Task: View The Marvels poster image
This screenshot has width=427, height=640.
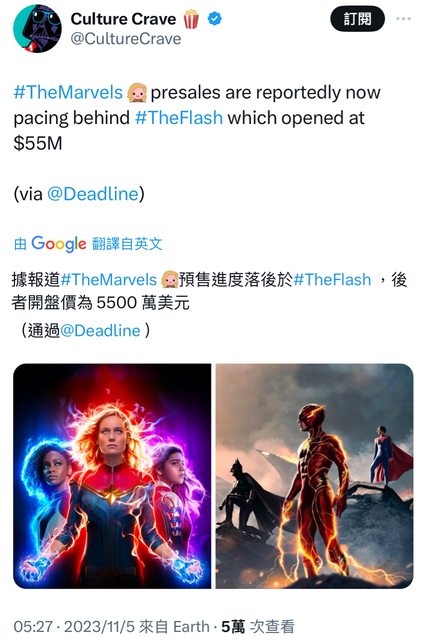Action: coord(112,476)
